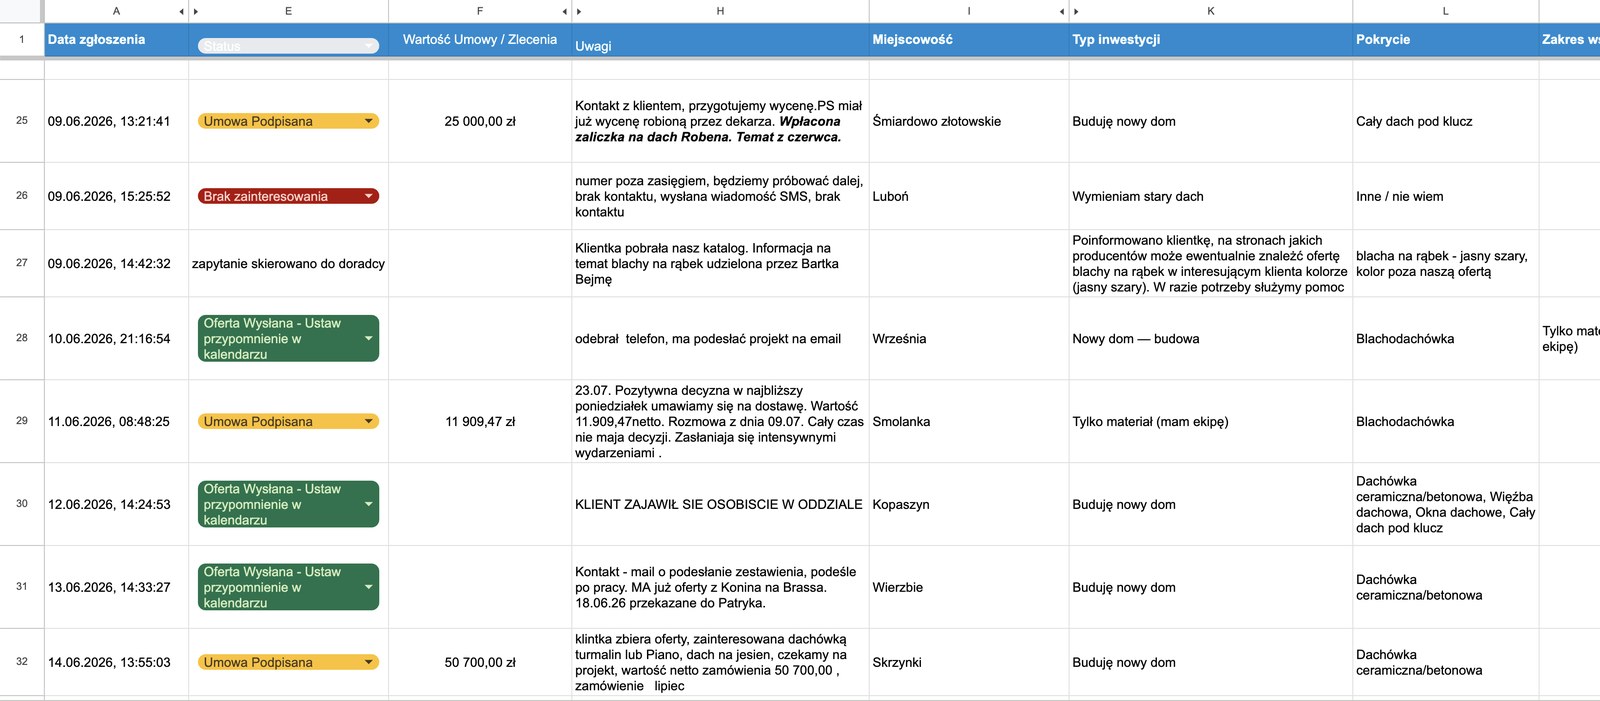Viewport: 1600px width, 701px height.
Task: Select row 31 by its row number
Action: tap(22, 587)
